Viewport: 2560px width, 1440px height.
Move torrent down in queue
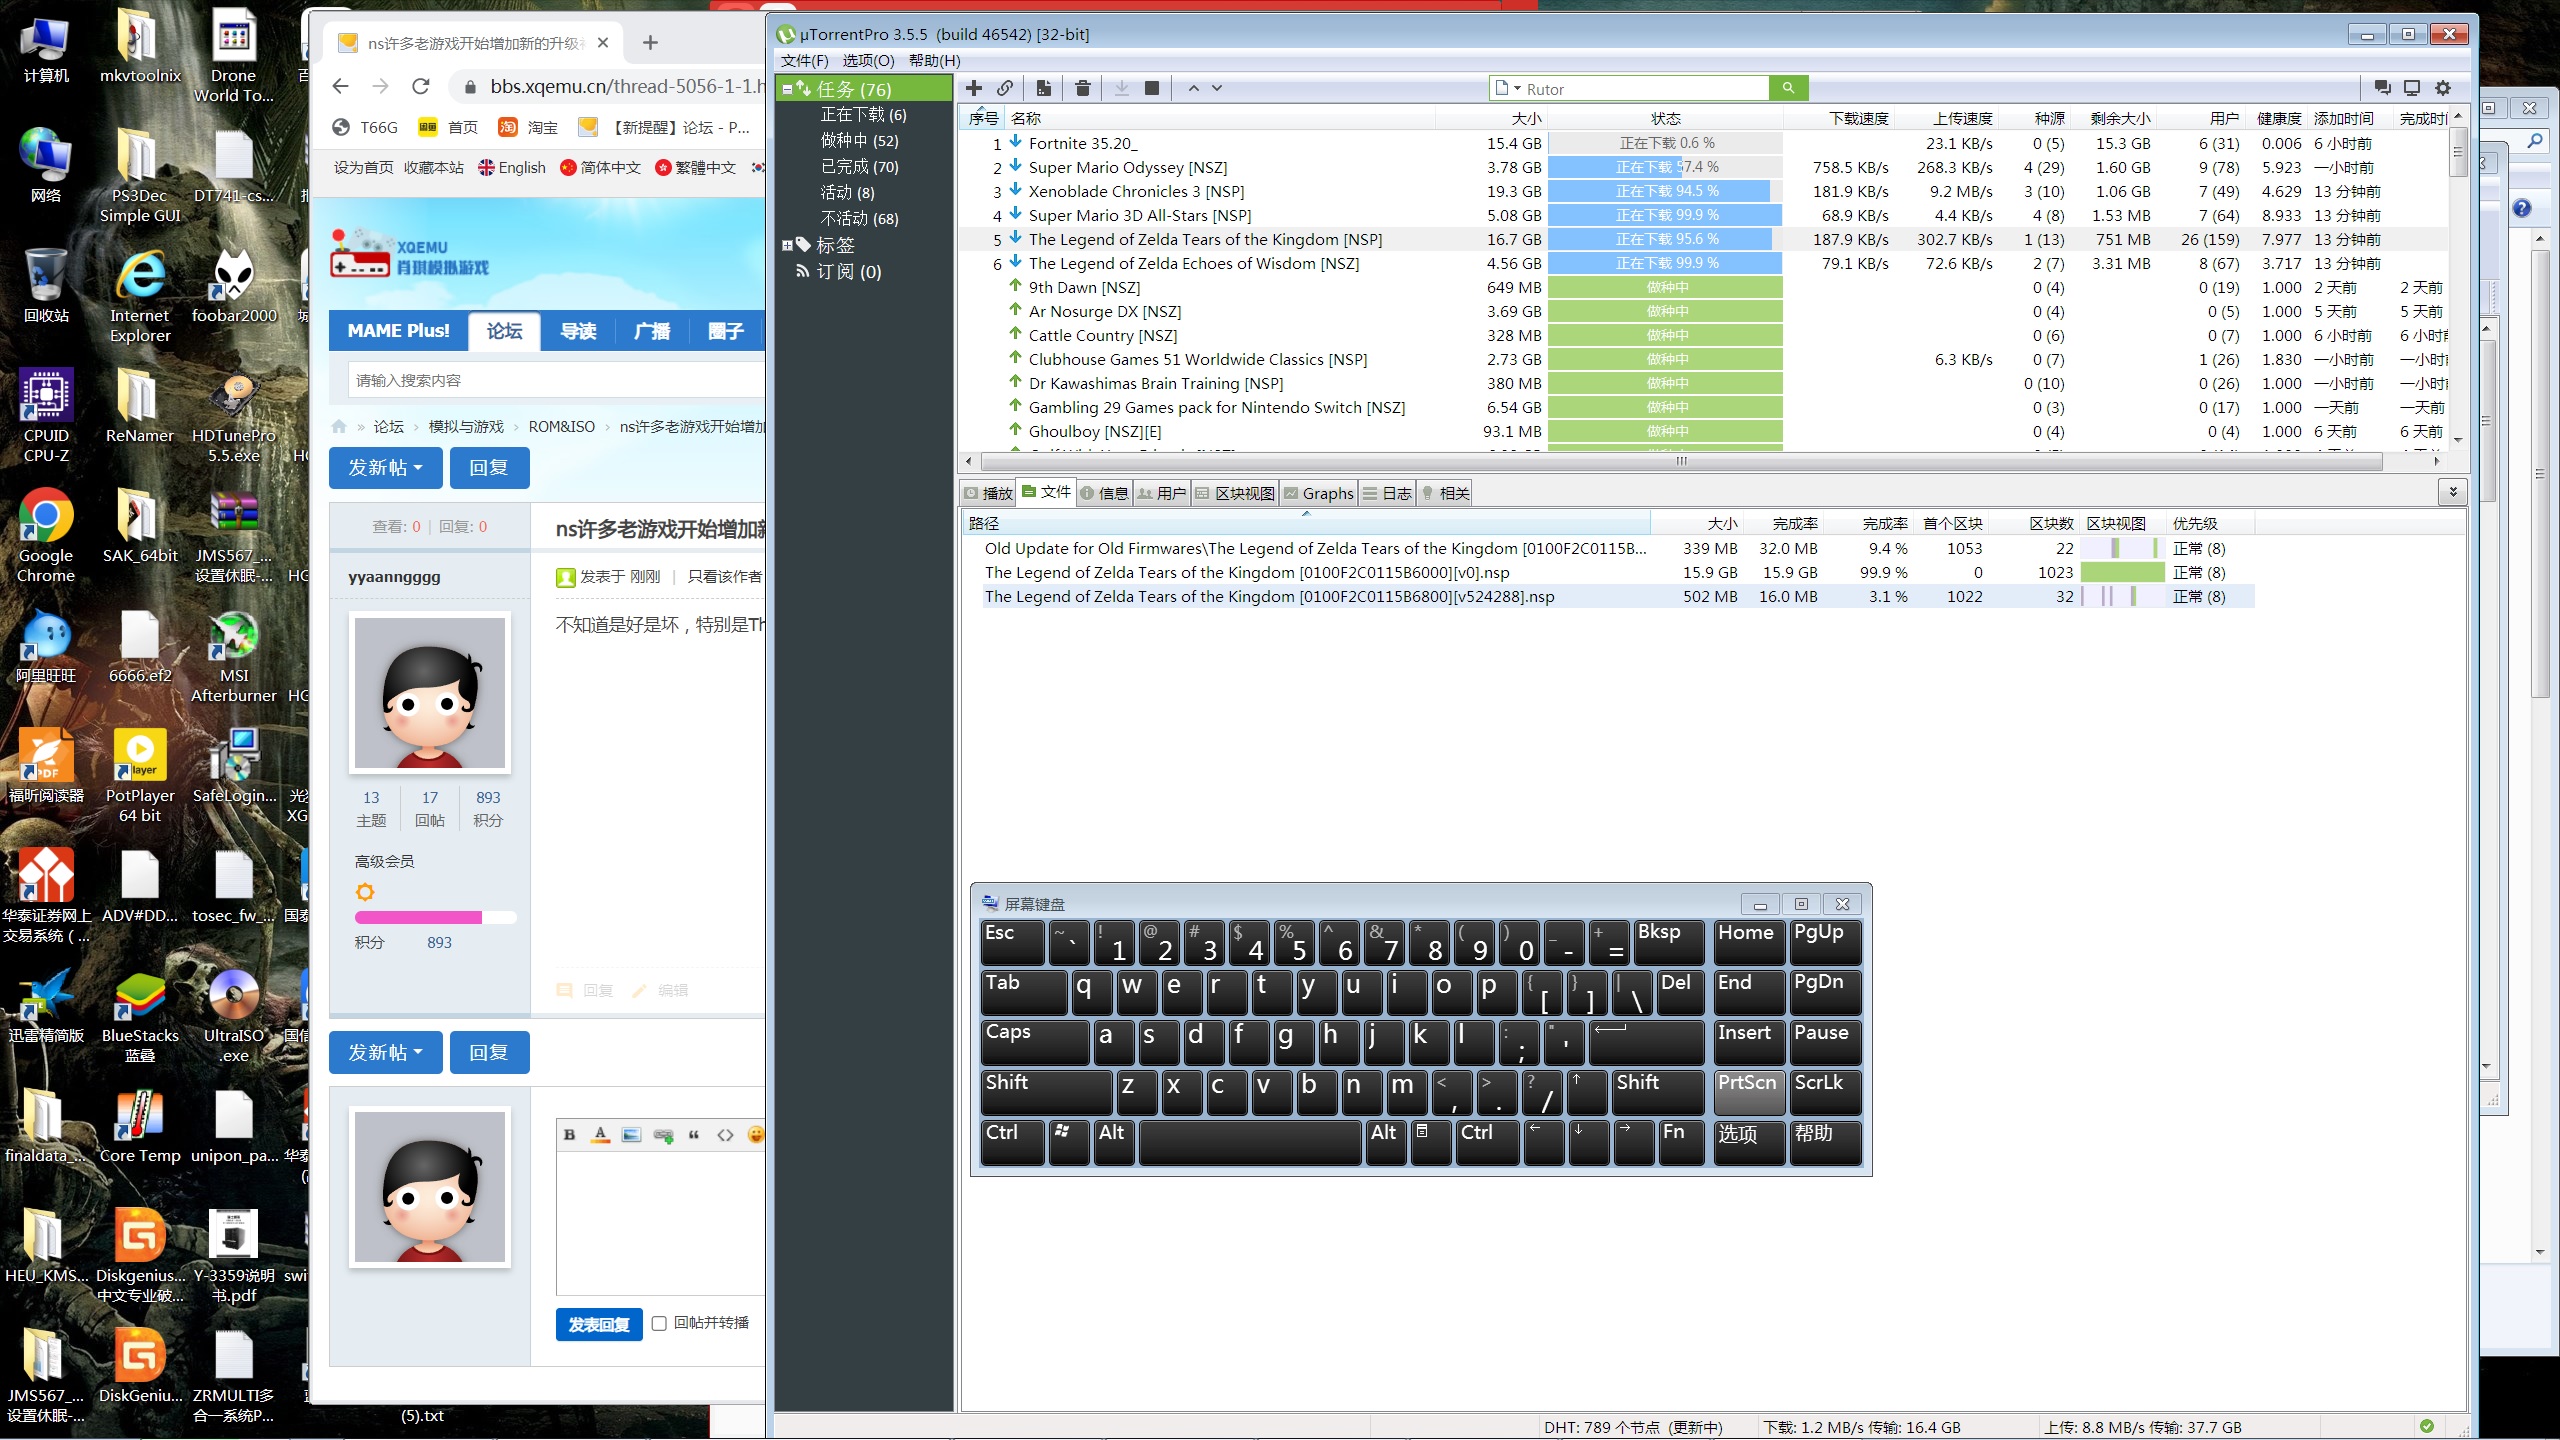click(x=1217, y=88)
